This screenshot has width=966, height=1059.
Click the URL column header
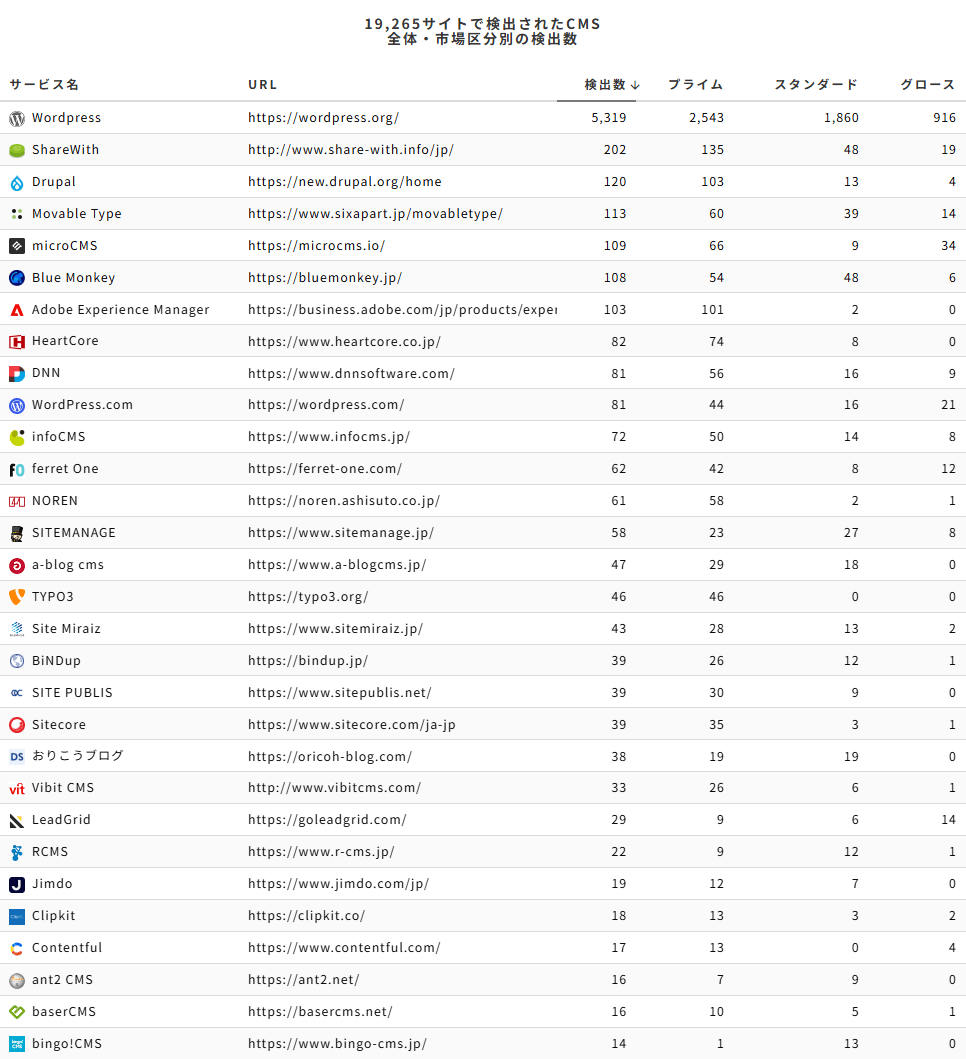pos(263,85)
